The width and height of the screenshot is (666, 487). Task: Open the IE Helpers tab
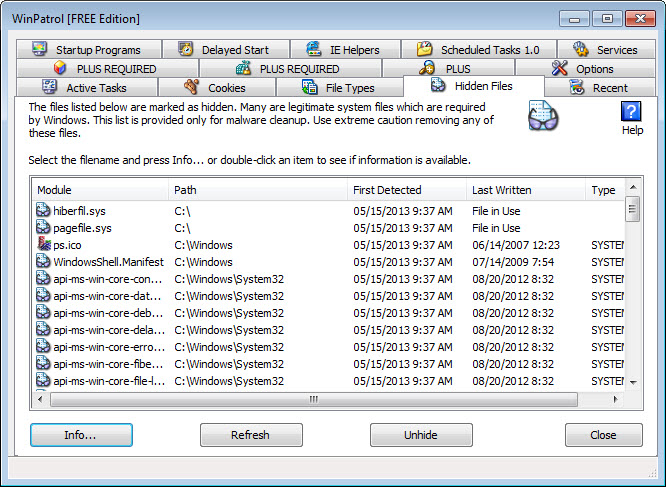pyautogui.click(x=346, y=49)
